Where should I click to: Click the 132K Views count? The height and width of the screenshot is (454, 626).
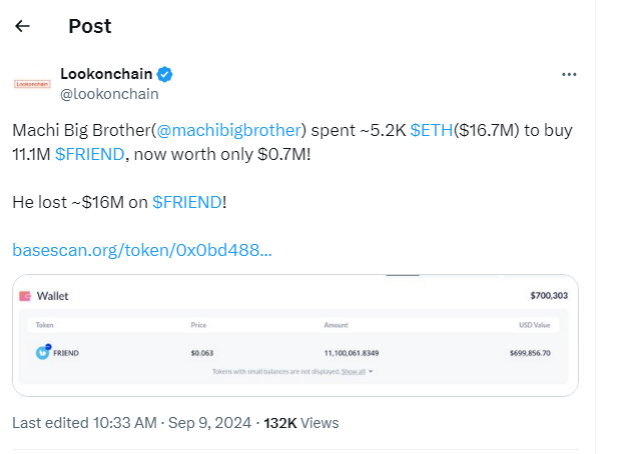[301, 423]
